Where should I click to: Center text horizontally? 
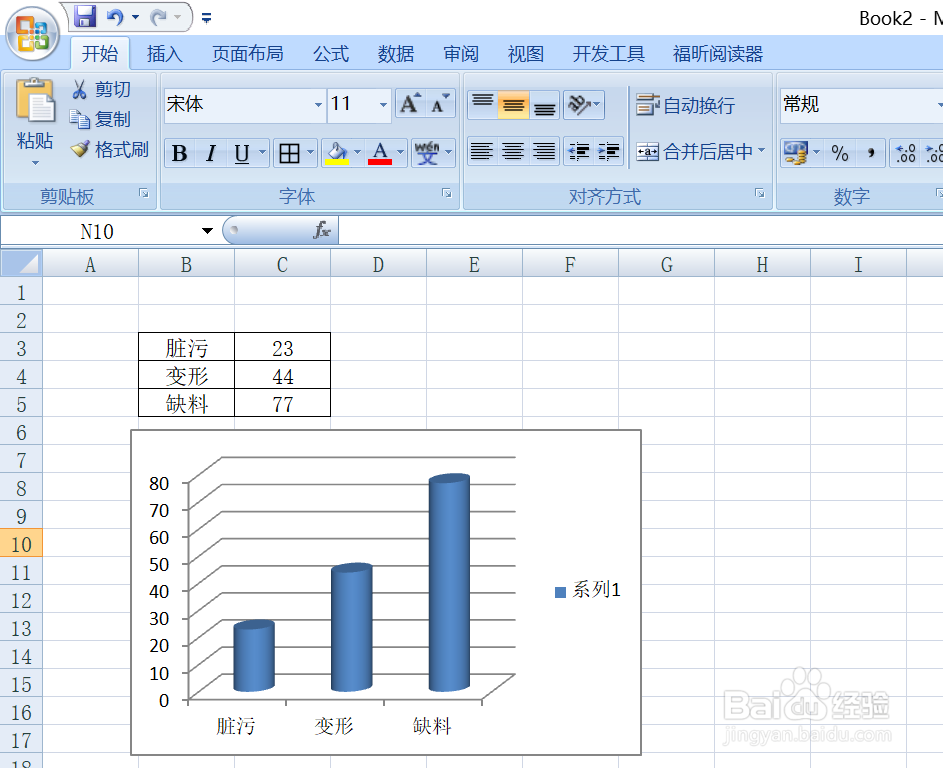(513, 152)
